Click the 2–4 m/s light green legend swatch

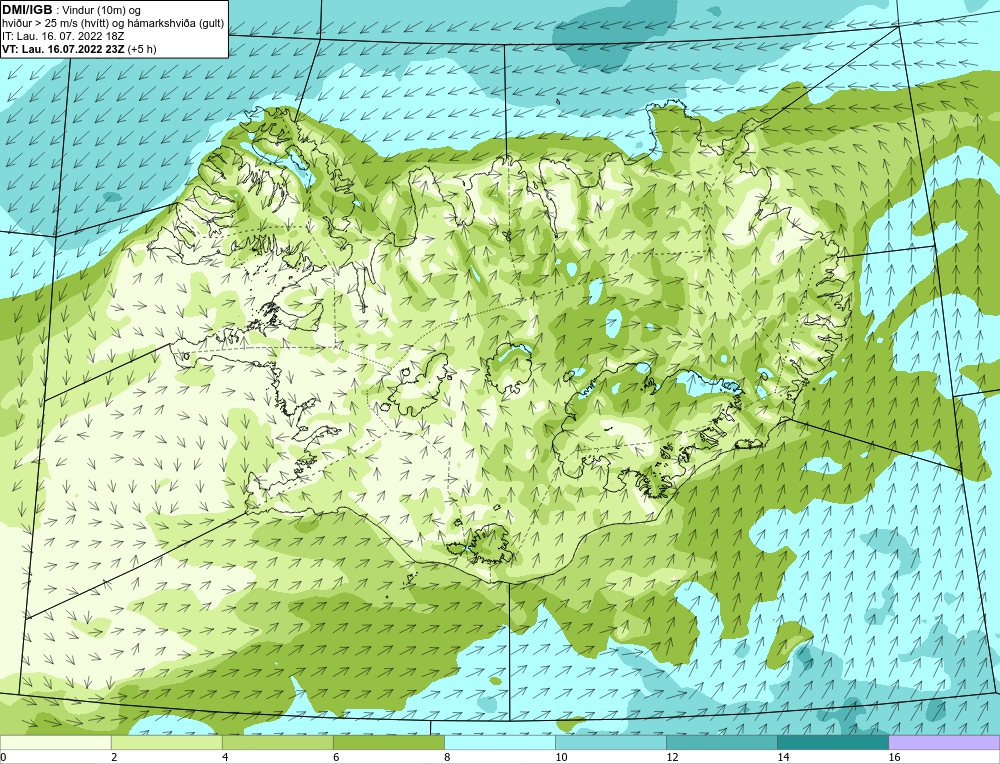(x=166, y=742)
